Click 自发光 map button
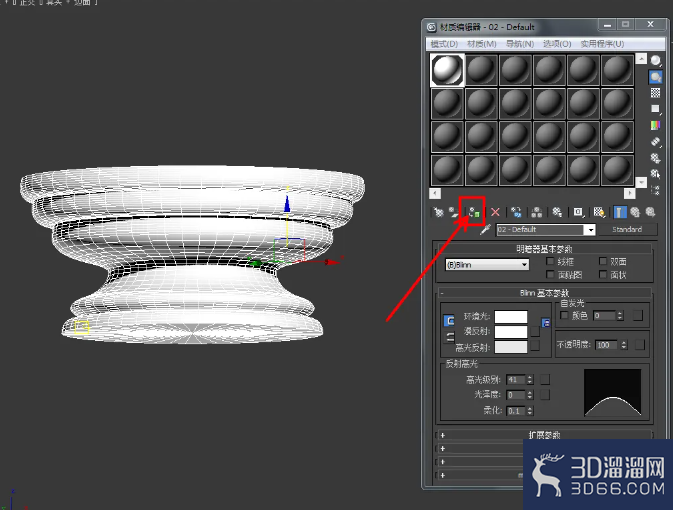673x510 pixels. tap(638, 316)
